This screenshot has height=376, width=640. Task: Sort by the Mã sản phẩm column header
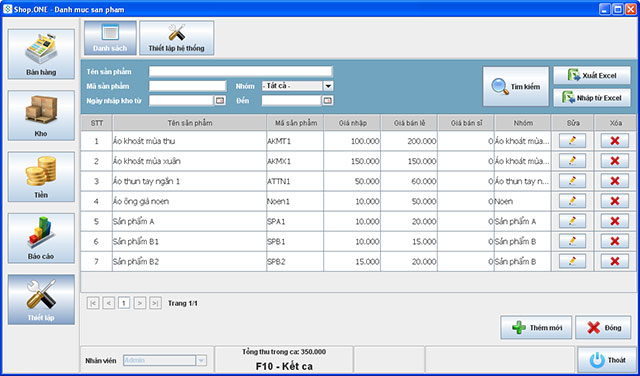[296, 123]
